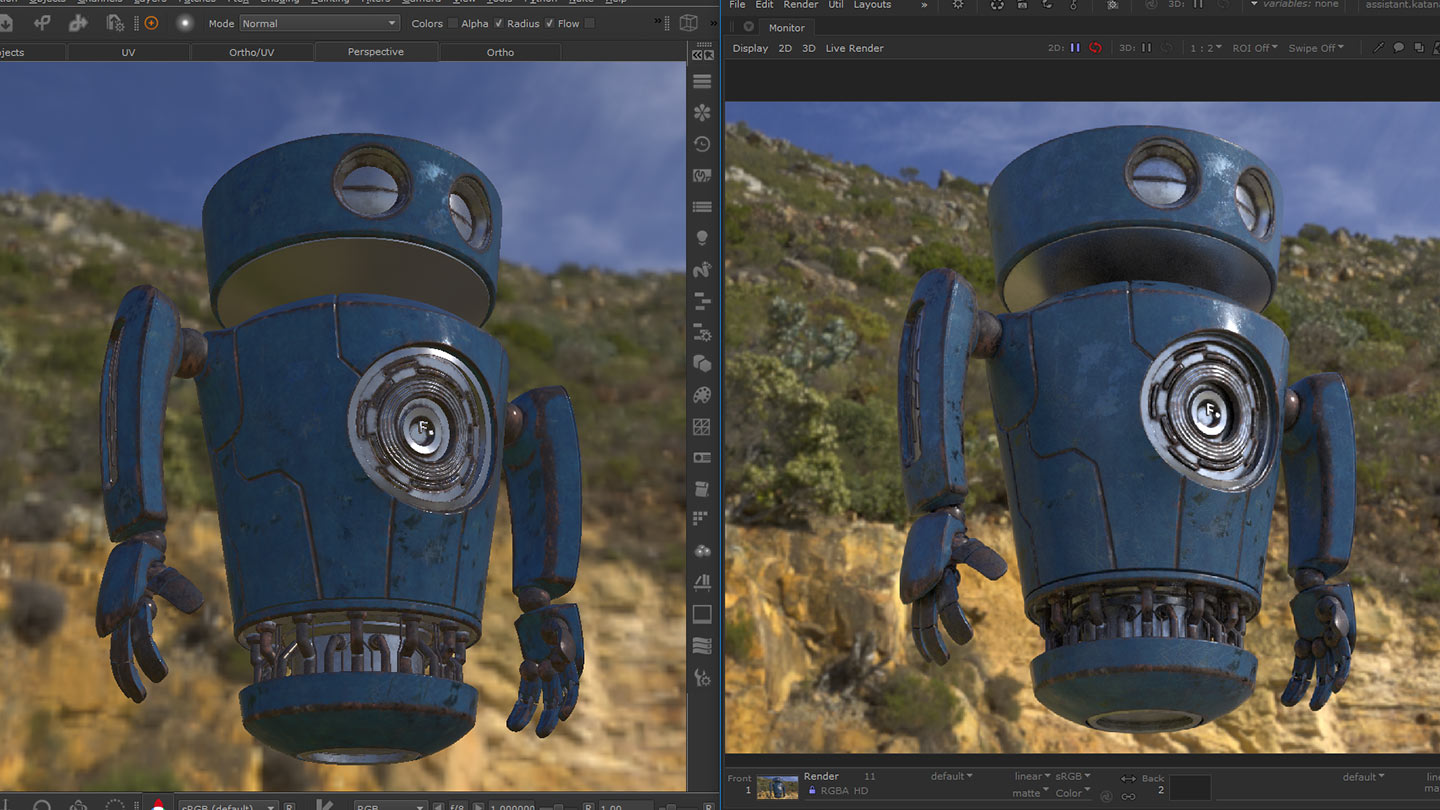The height and width of the screenshot is (810, 1440).
Task: Expand the Katana menu overflow chevron
Action: tap(924, 5)
